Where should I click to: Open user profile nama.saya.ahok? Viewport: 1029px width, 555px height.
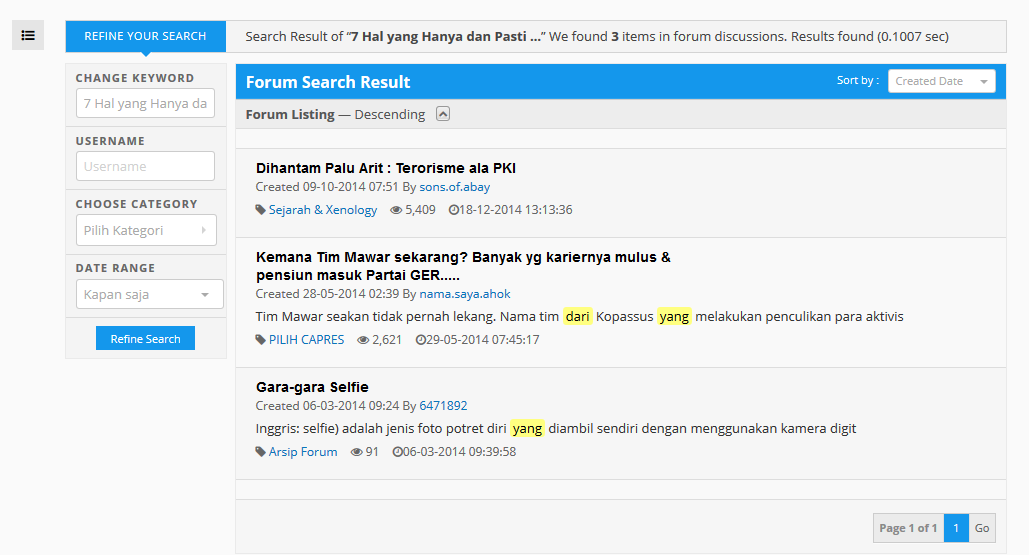(x=465, y=294)
